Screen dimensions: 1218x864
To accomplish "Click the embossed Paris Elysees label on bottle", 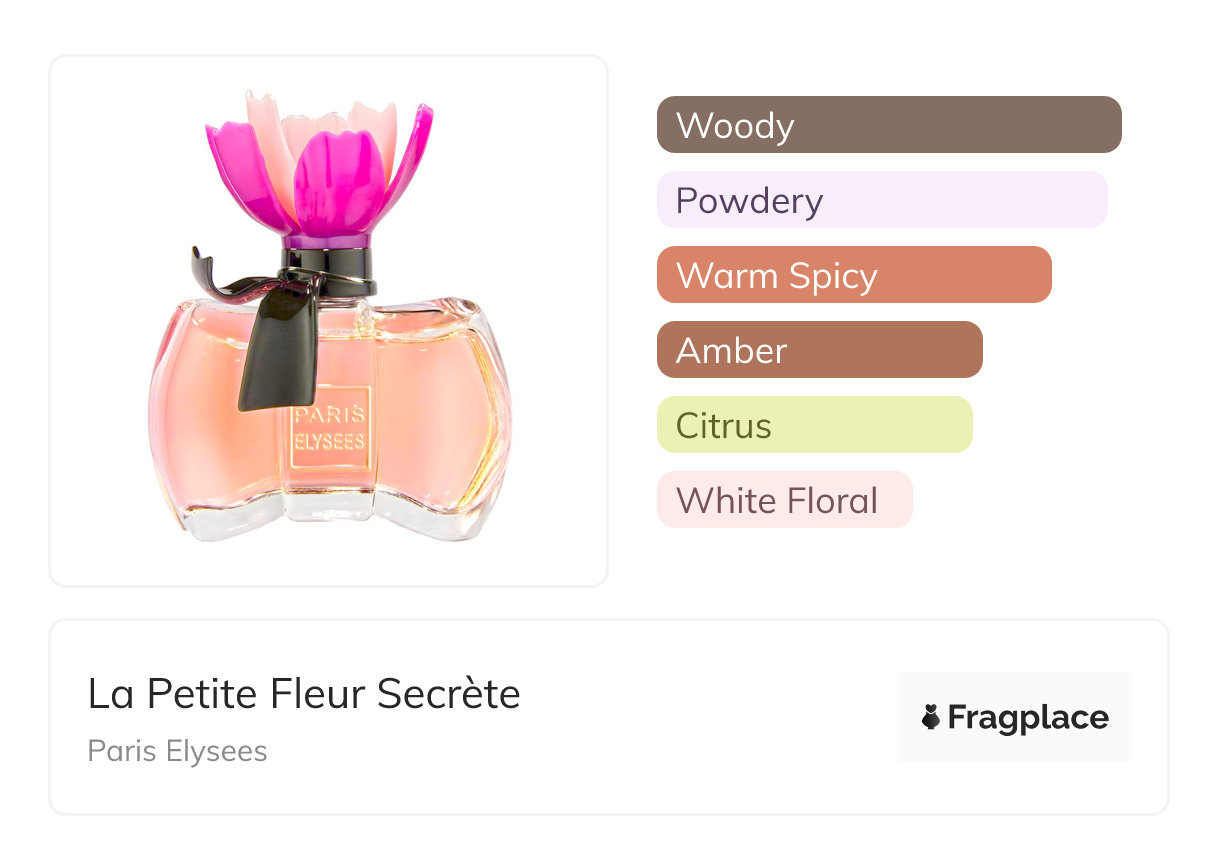I will (329, 428).
